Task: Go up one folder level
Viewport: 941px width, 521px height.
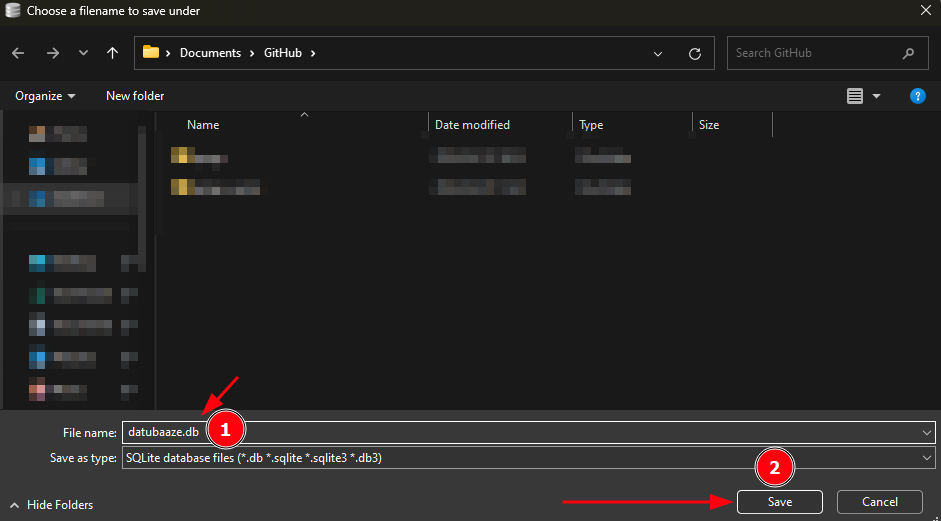Action: click(x=112, y=53)
